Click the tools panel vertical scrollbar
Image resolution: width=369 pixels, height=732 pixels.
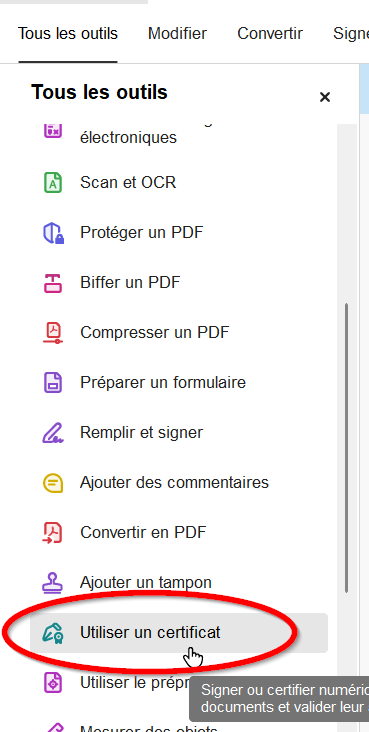(x=346, y=448)
